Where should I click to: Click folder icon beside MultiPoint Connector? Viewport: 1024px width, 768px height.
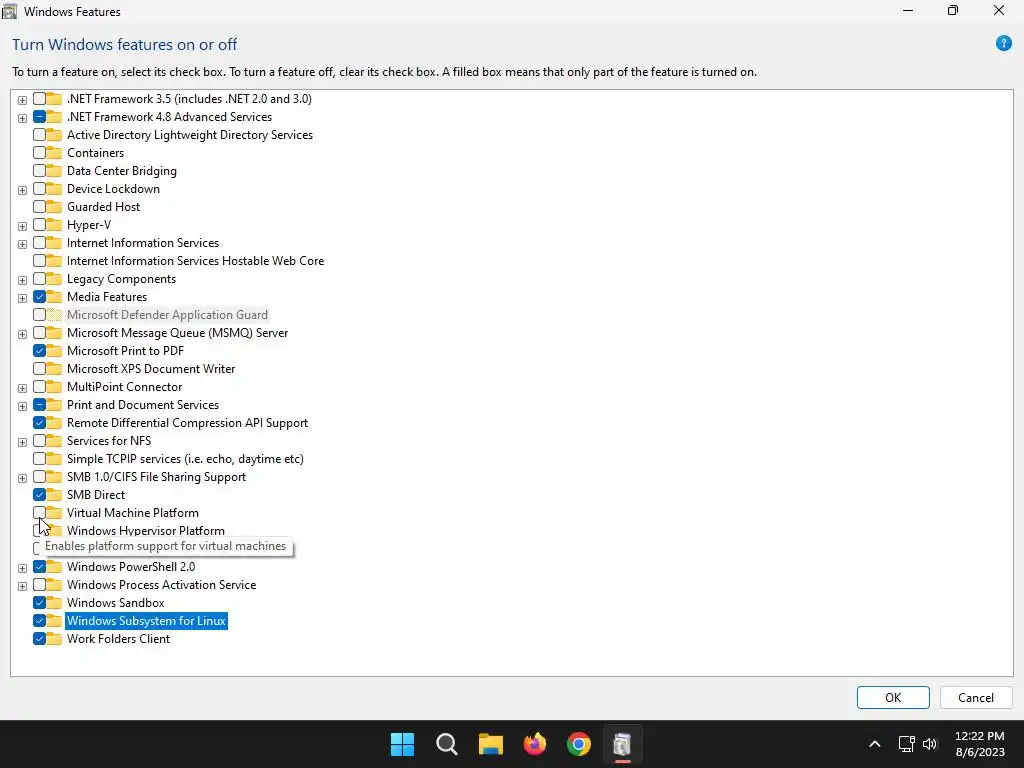(x=54, y=387)
